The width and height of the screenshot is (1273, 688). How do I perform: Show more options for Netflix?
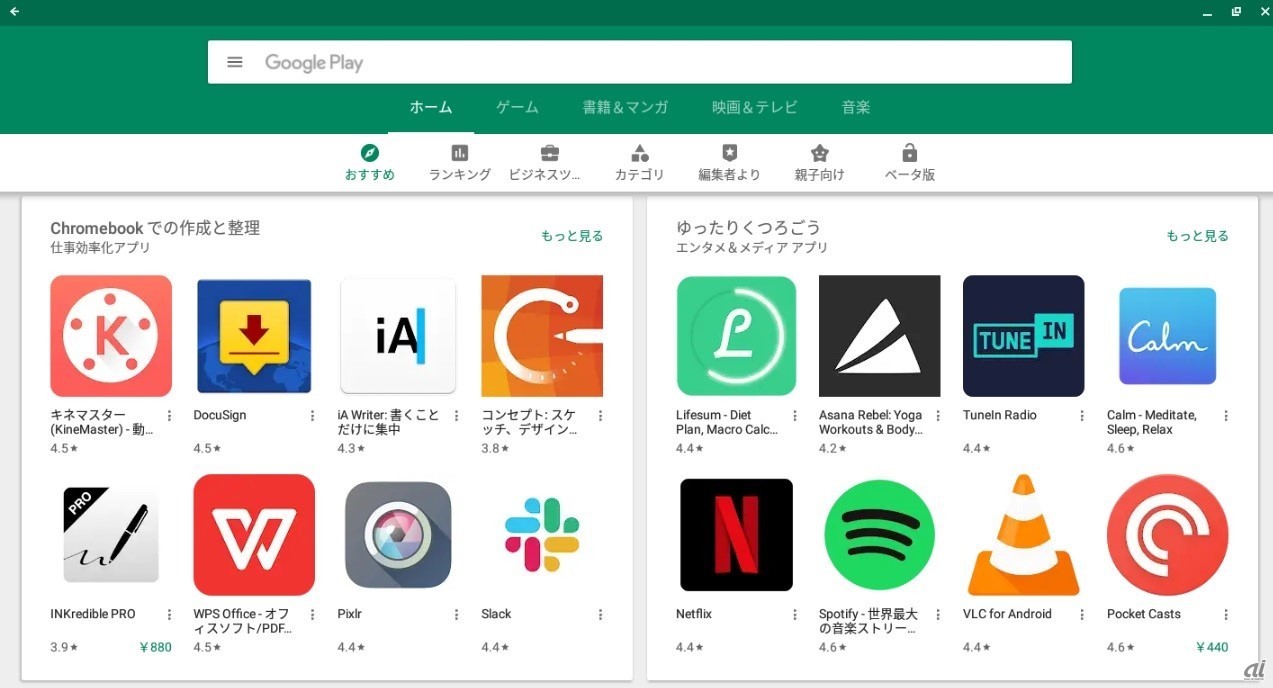tap(795, 615)
